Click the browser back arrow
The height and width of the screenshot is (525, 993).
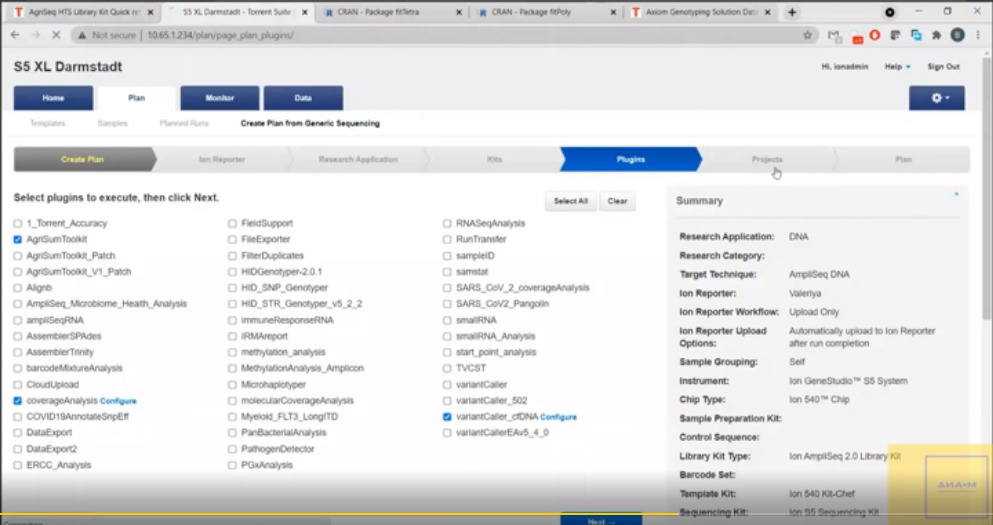click(x=14, y=35)
